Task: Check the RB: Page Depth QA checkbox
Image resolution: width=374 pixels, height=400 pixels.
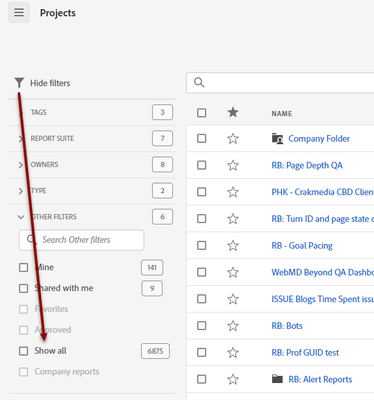Action: tap(202, 165)
